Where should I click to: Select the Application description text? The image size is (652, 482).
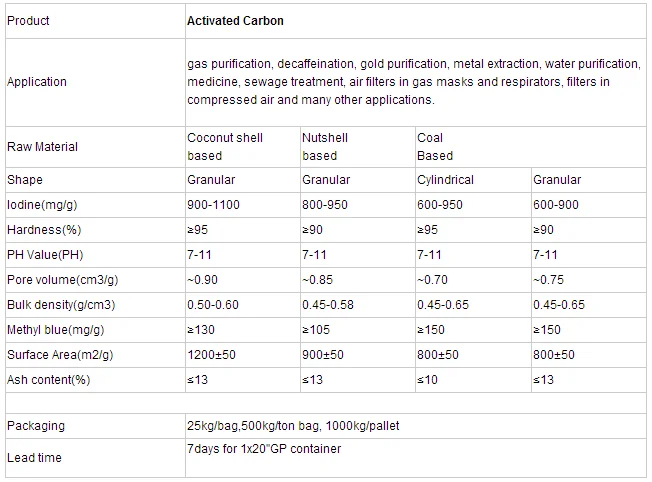[x=412, y=82]
